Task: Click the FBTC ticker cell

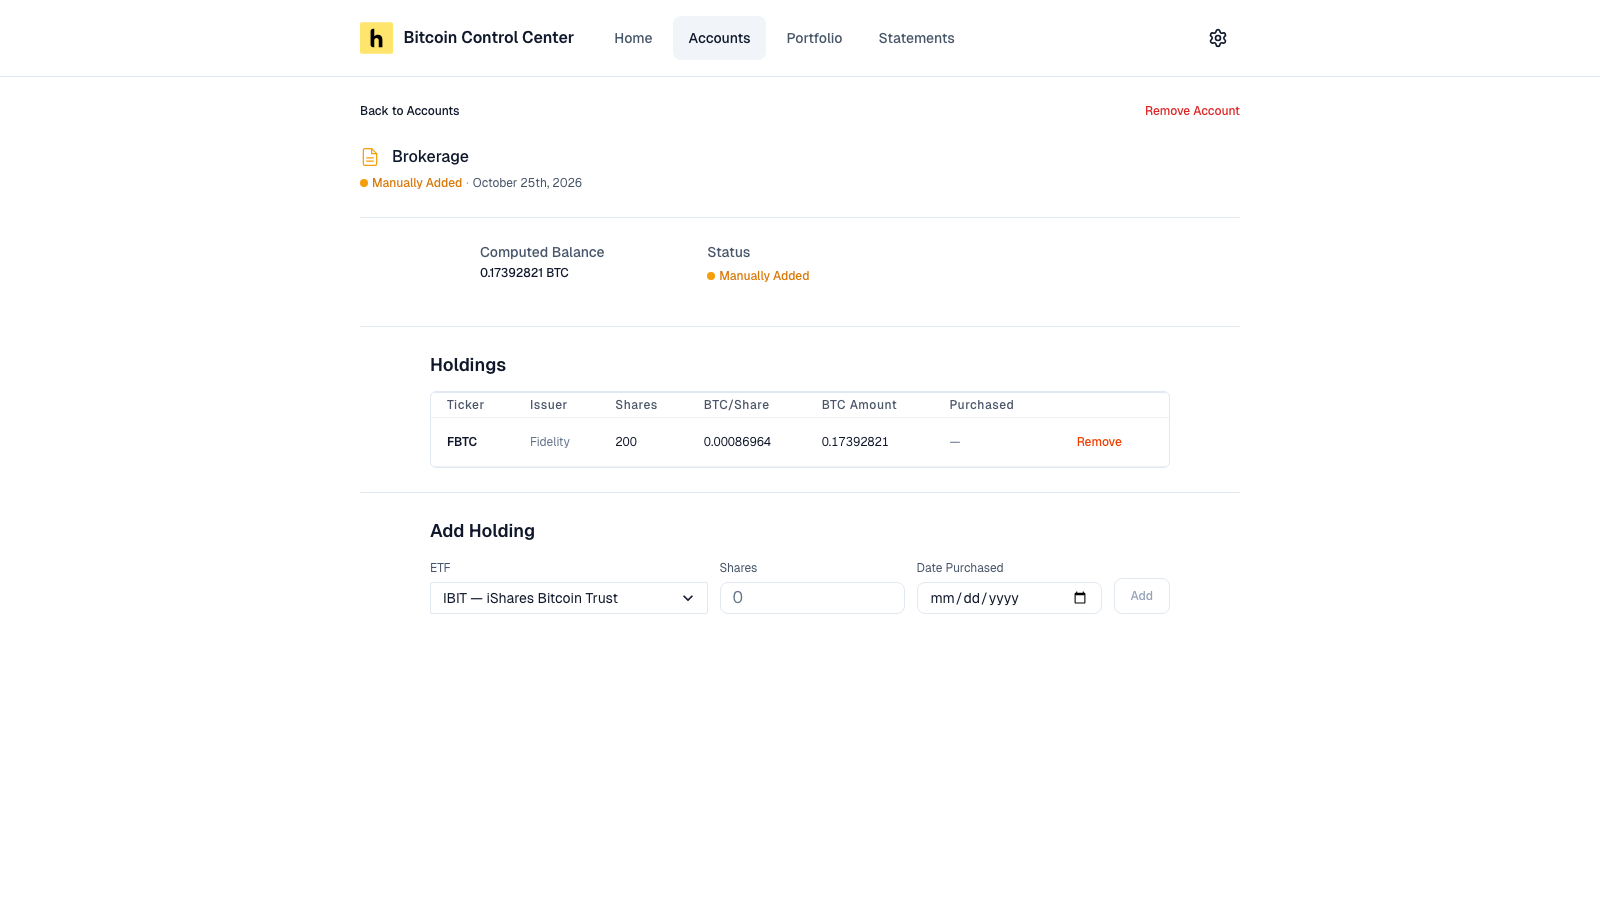Action: (x=462, y=442)
